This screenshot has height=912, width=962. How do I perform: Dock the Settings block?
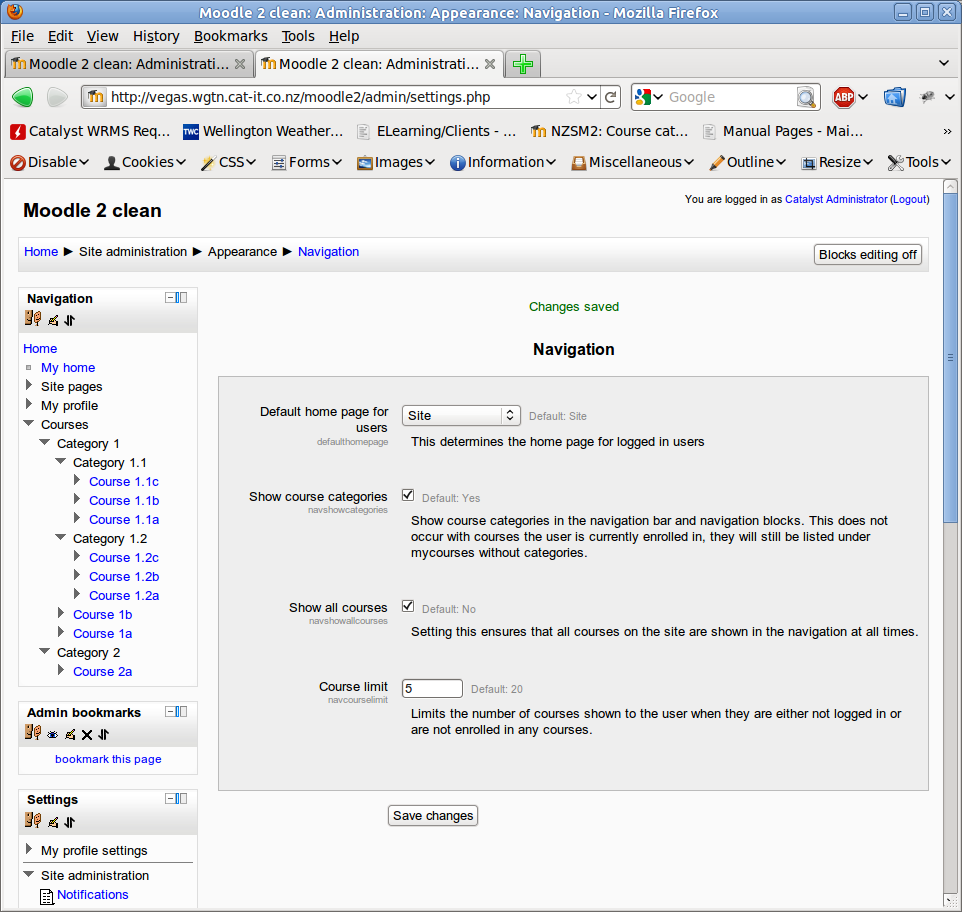(182, 799)
